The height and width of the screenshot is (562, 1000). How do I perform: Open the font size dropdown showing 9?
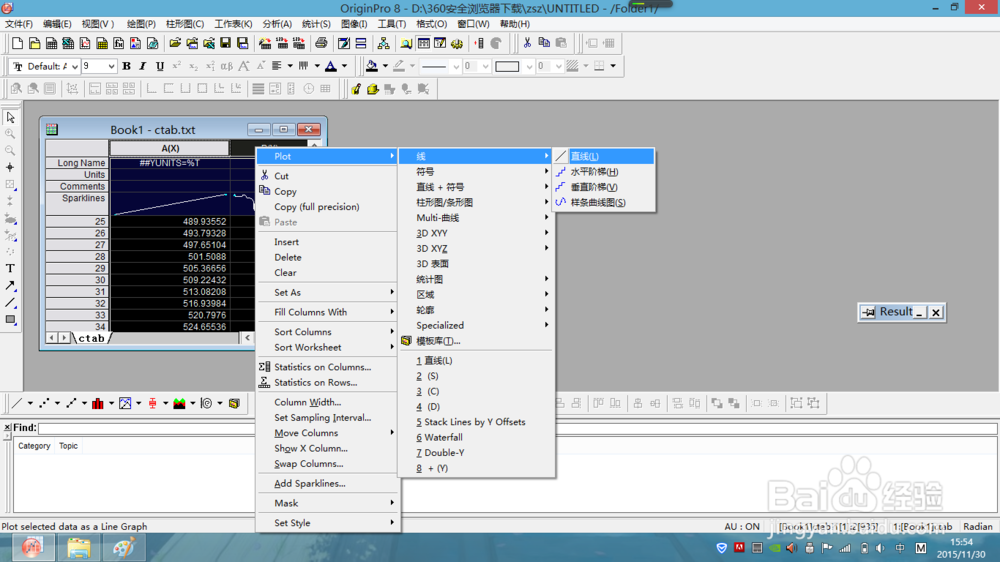[x=111, y=66]
